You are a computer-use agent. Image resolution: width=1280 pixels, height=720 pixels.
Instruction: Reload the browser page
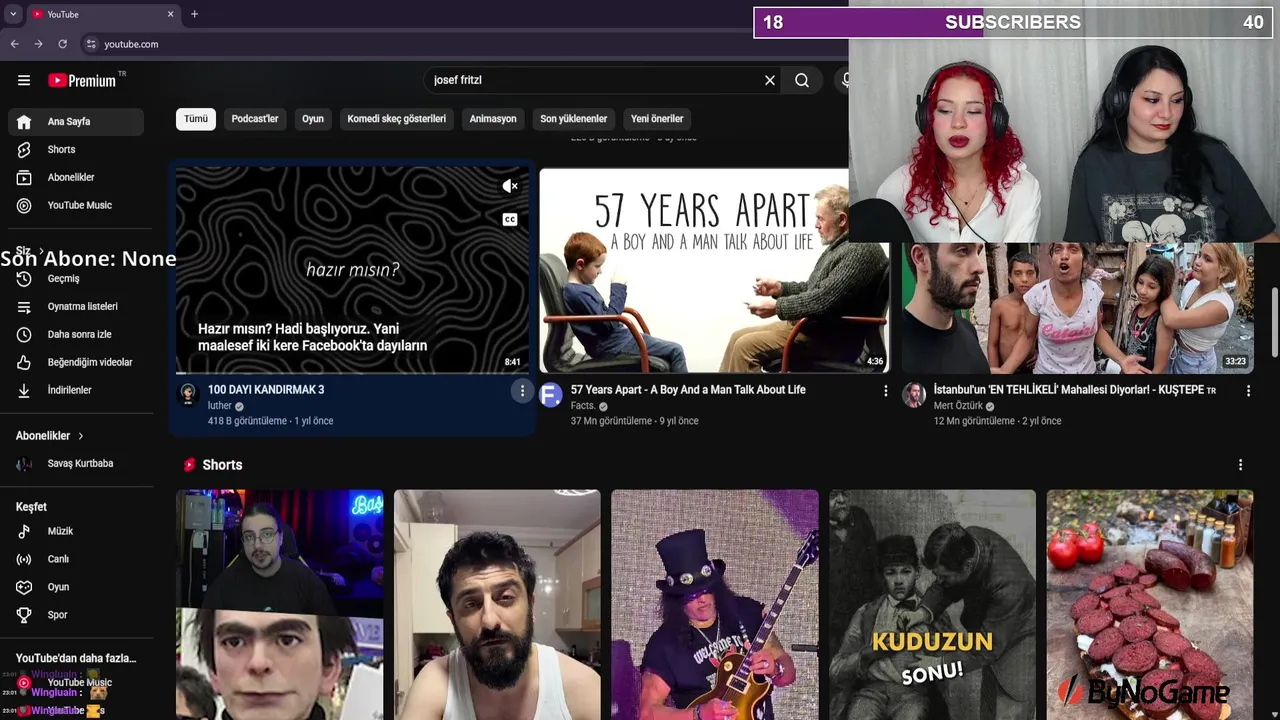pyautogui.click(x=62, y=44)
